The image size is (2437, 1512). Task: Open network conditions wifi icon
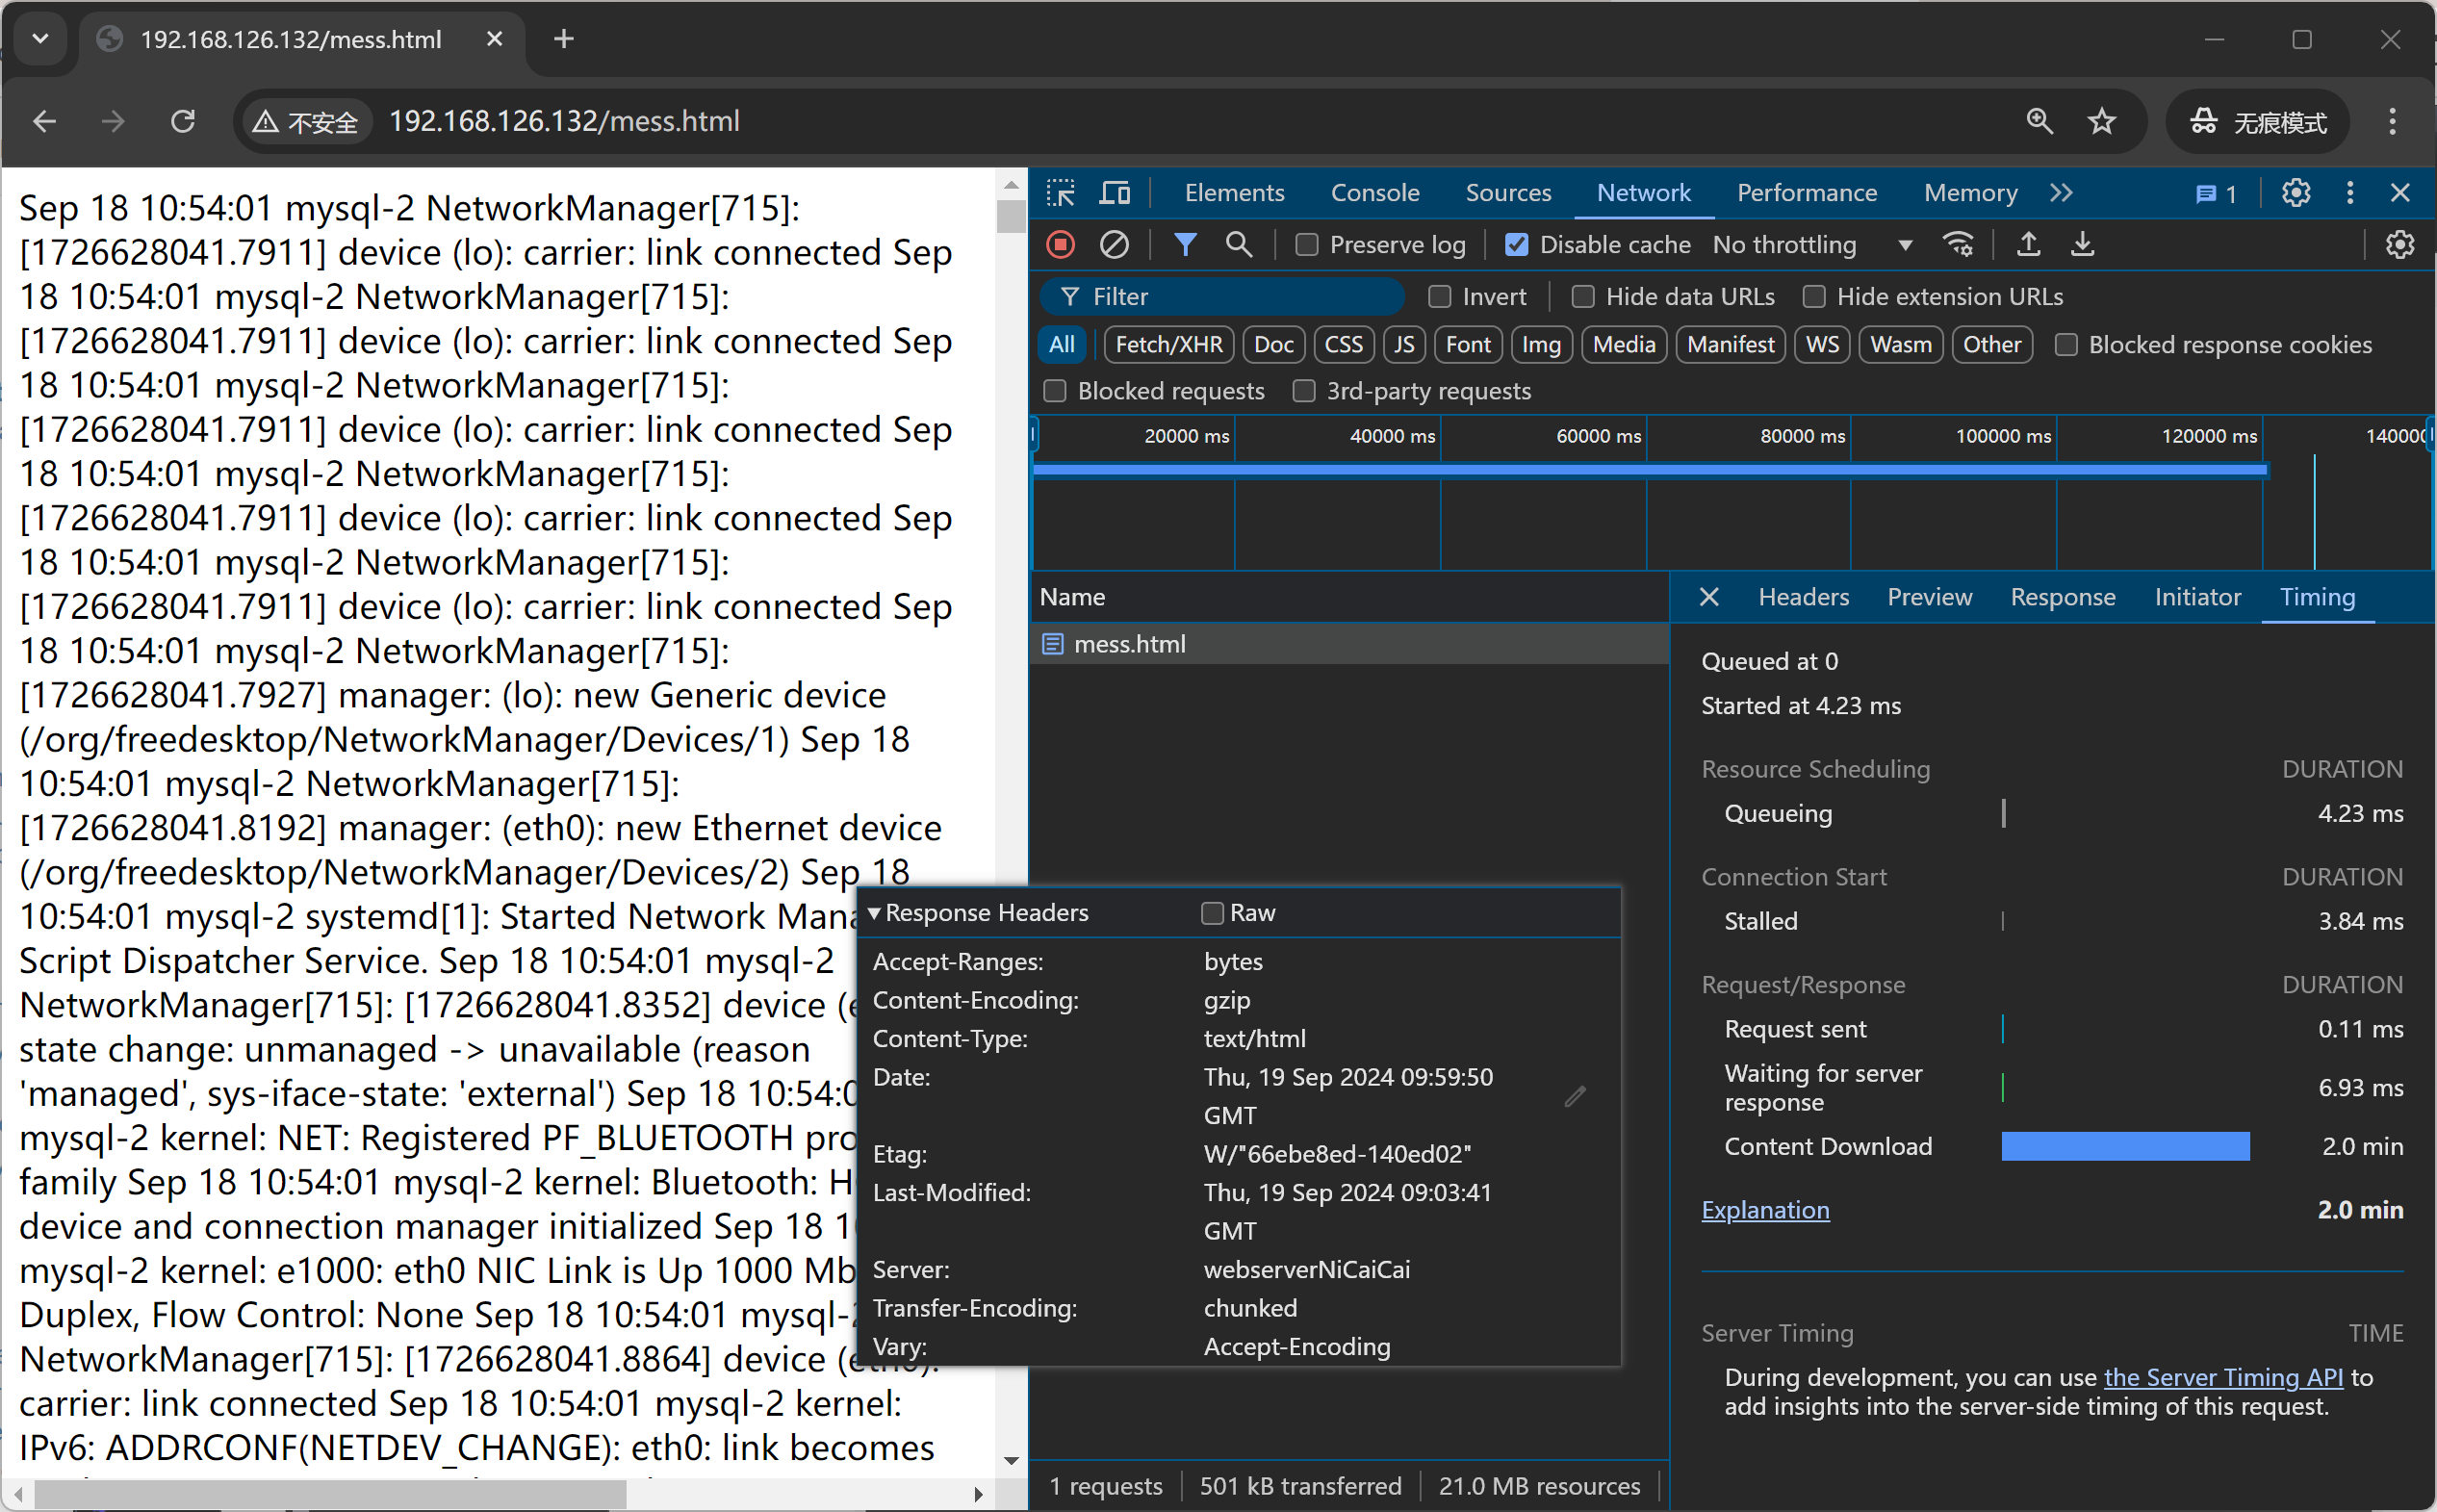pos(1957,245)
